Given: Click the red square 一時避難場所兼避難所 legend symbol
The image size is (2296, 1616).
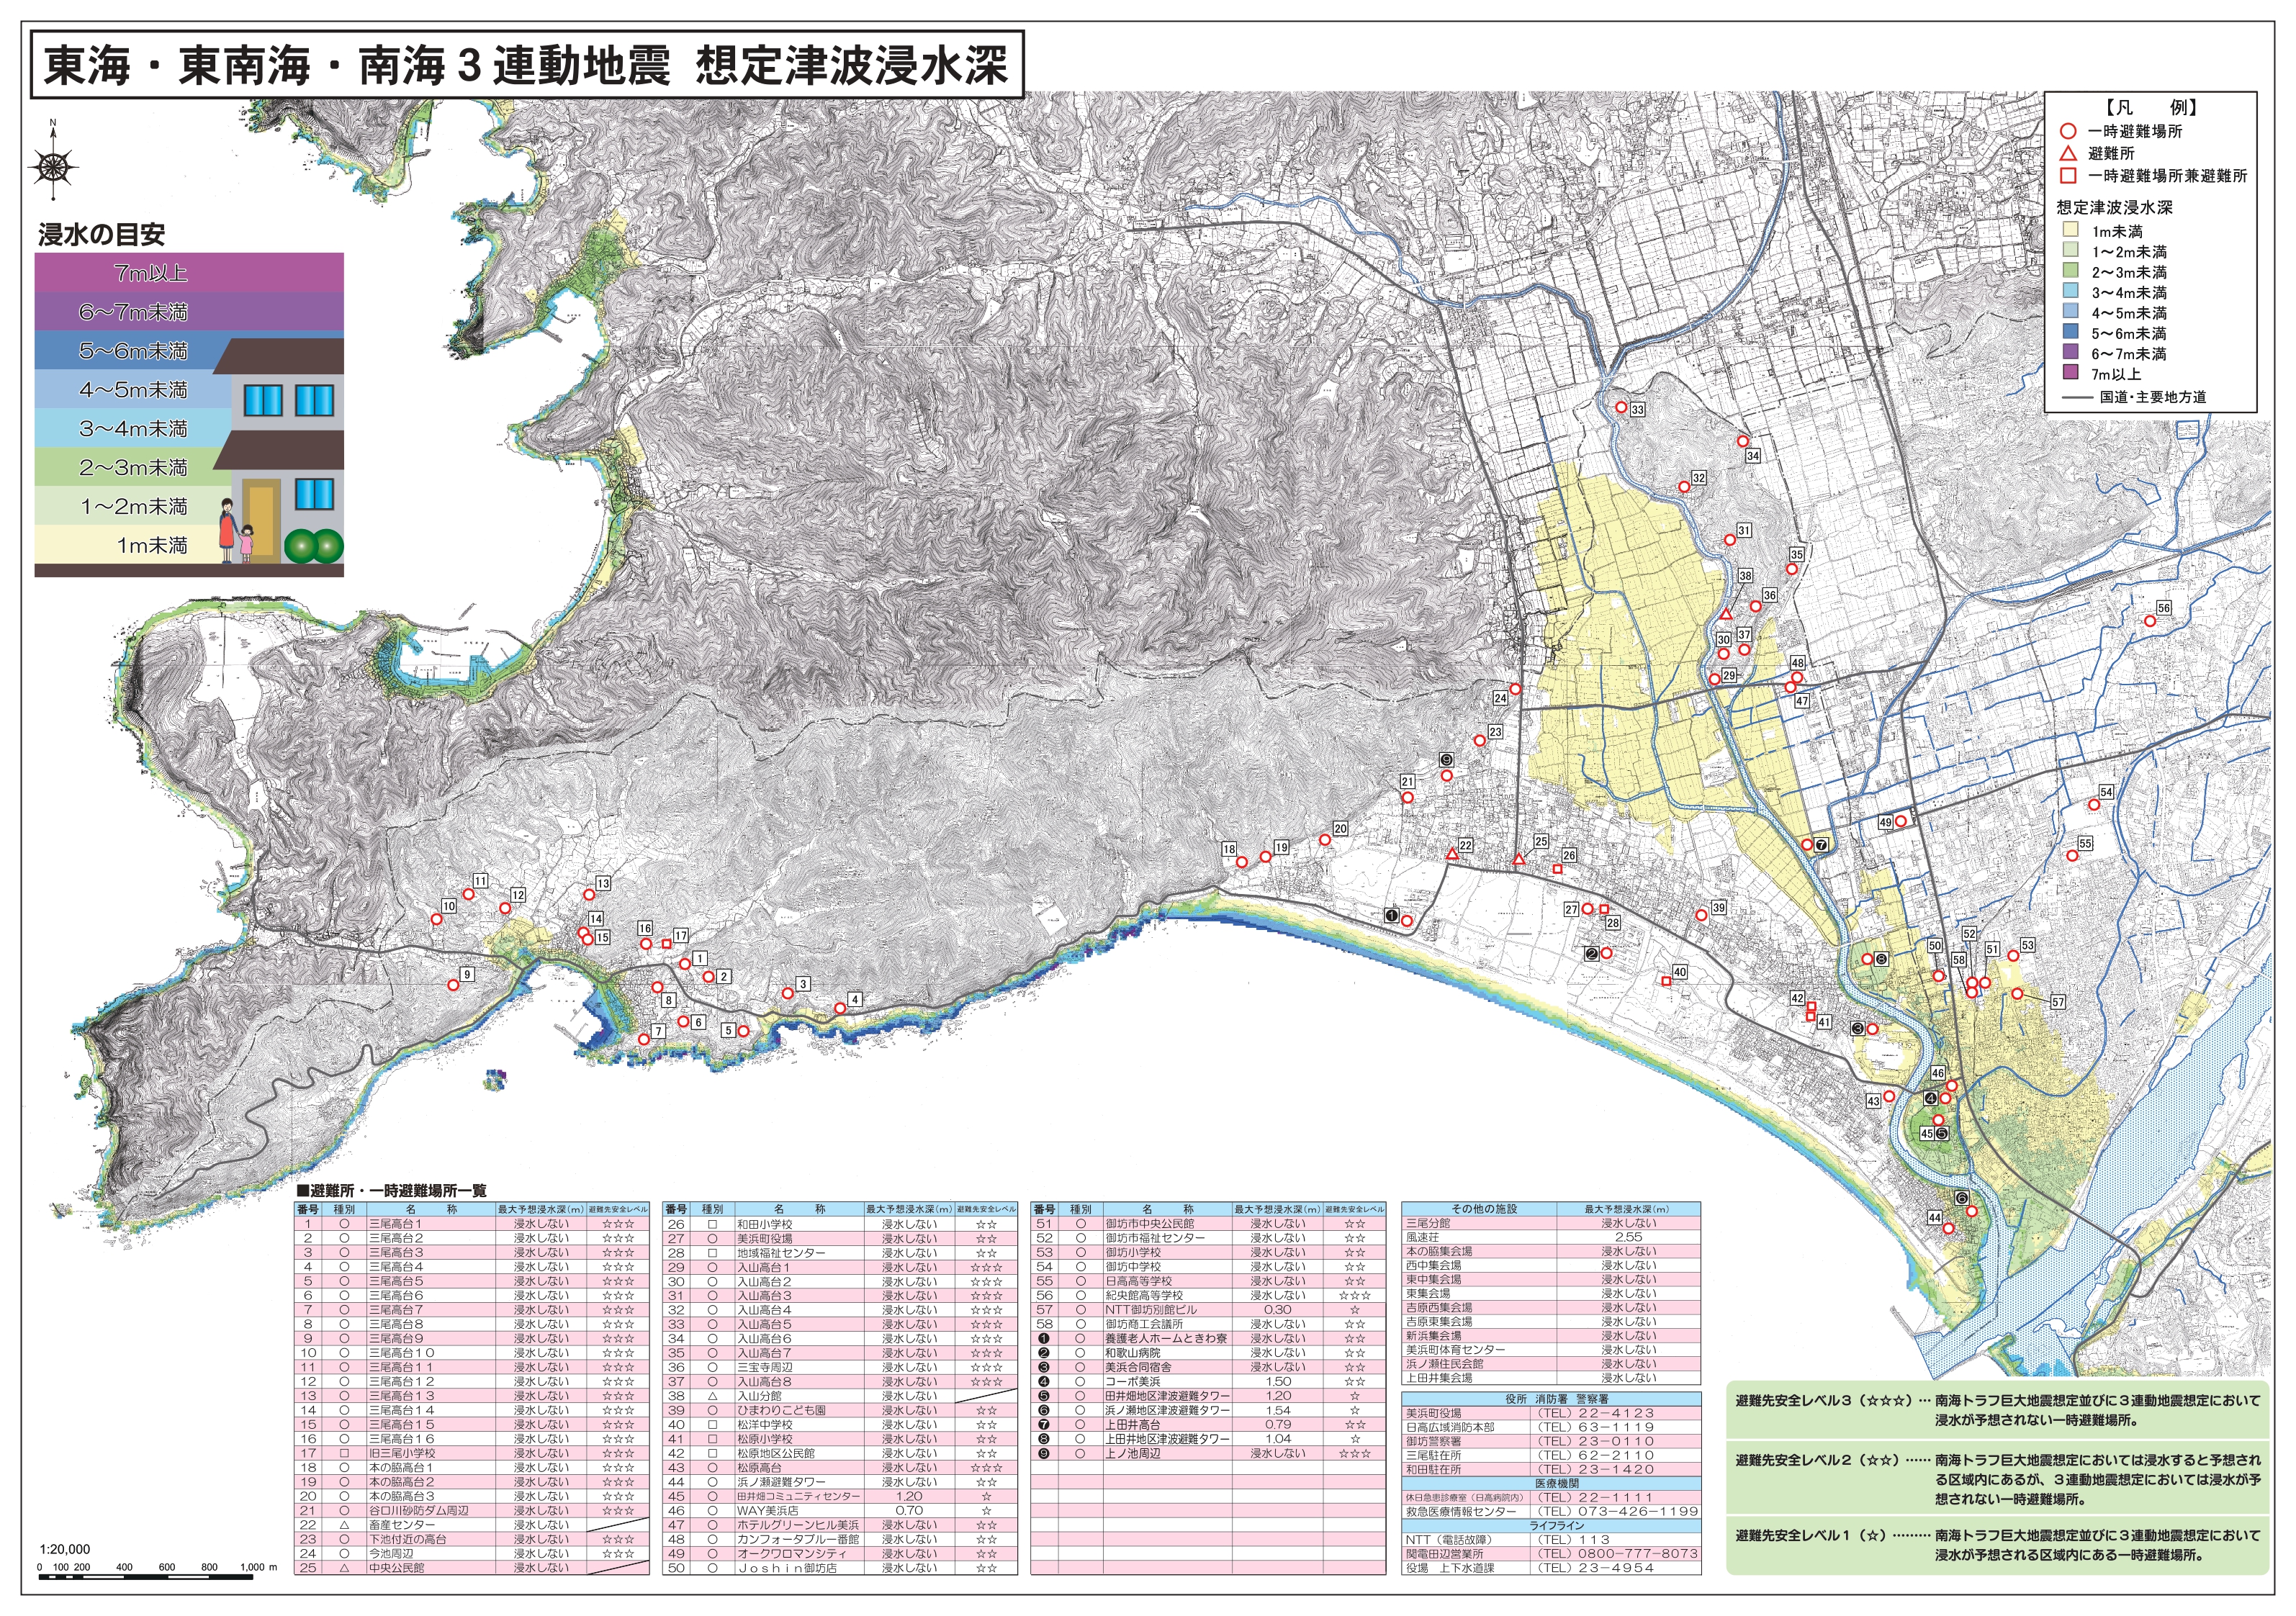Looking at the screenshot, I should pos(2068,175).
